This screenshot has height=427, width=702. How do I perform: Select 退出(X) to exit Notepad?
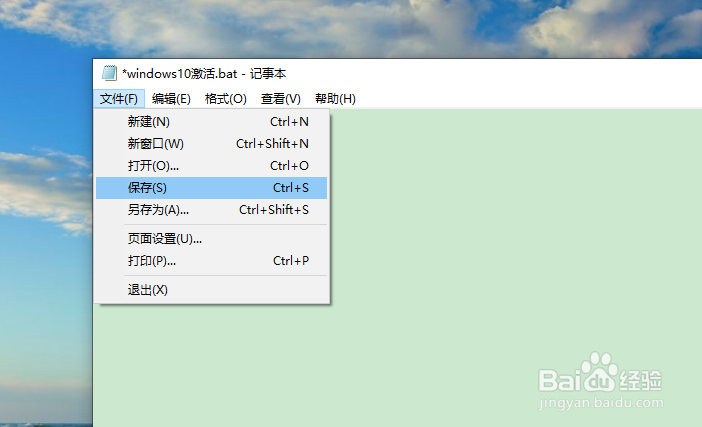click(x=211, y=290)
